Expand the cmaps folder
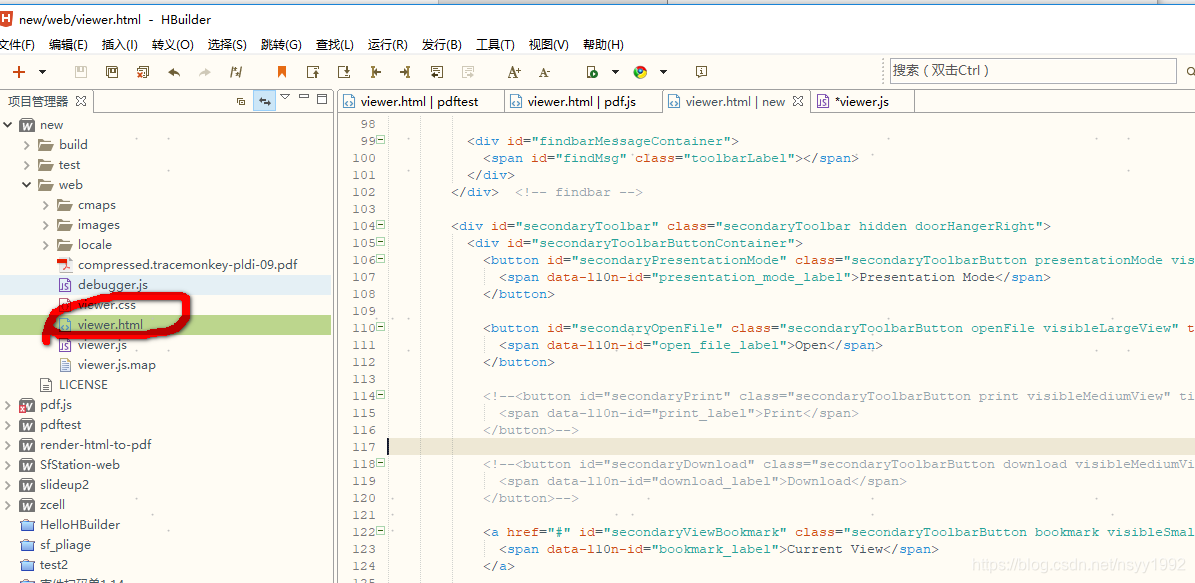The width and height of the screenshot is (1195, 583). 46,205
